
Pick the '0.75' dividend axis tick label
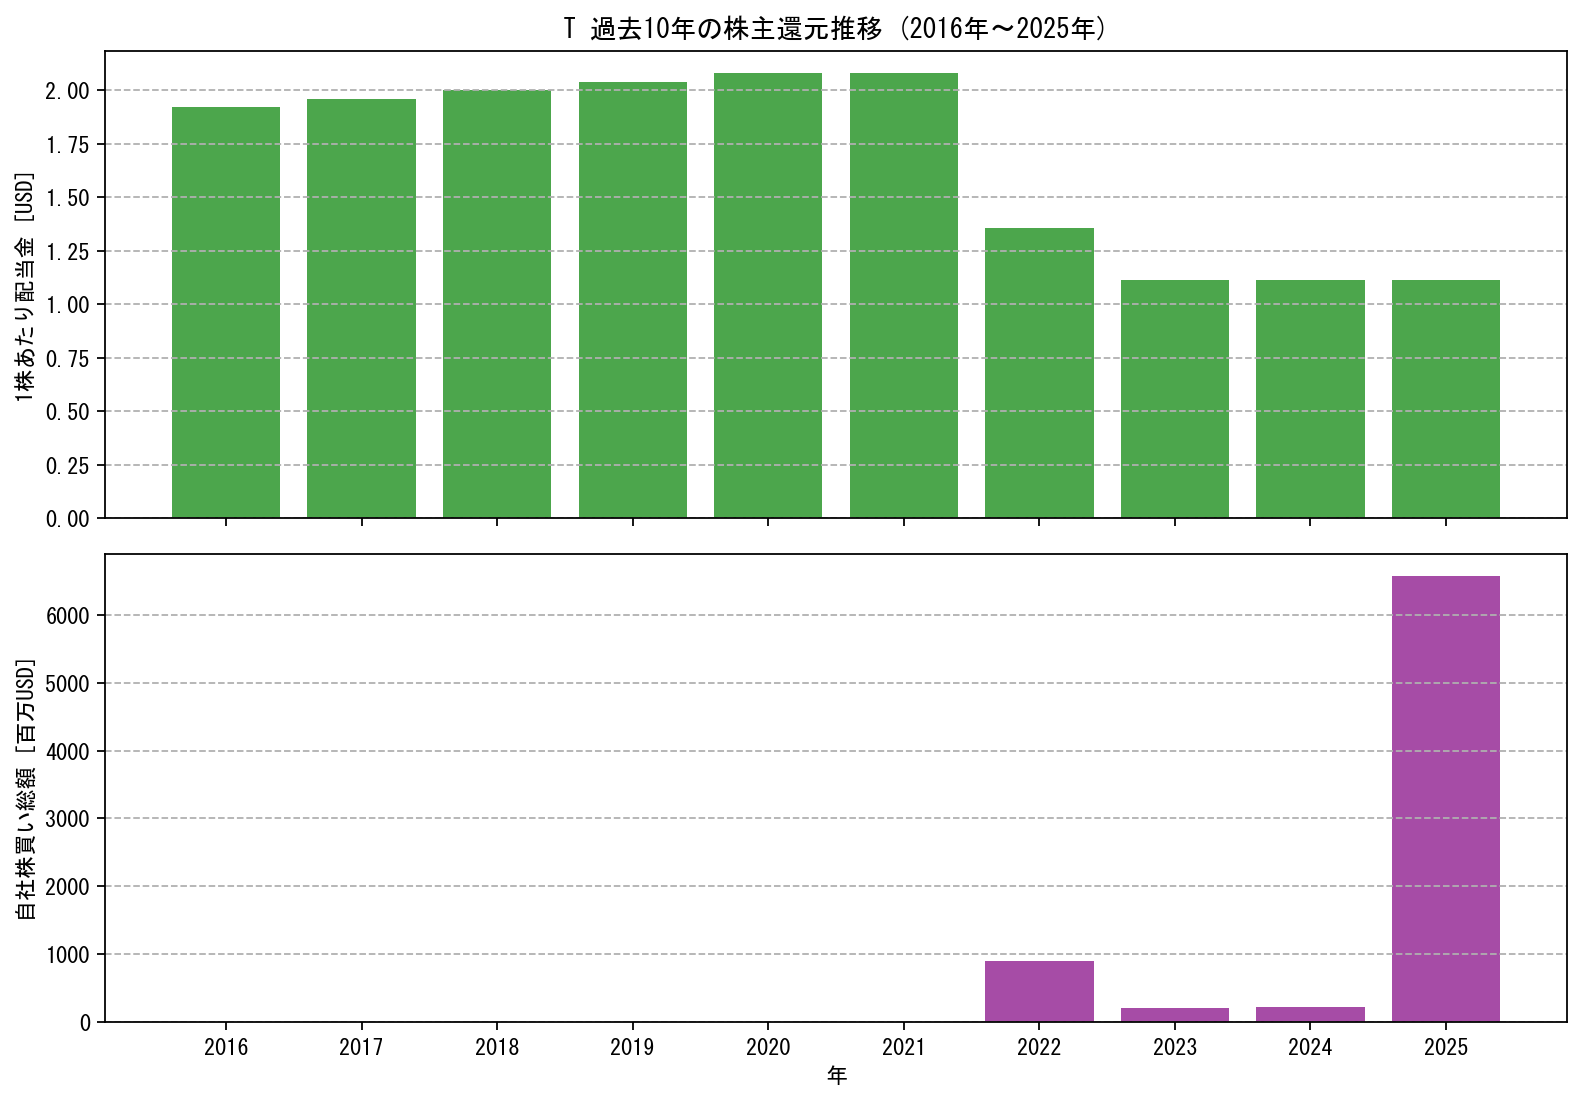pos(68,359)
